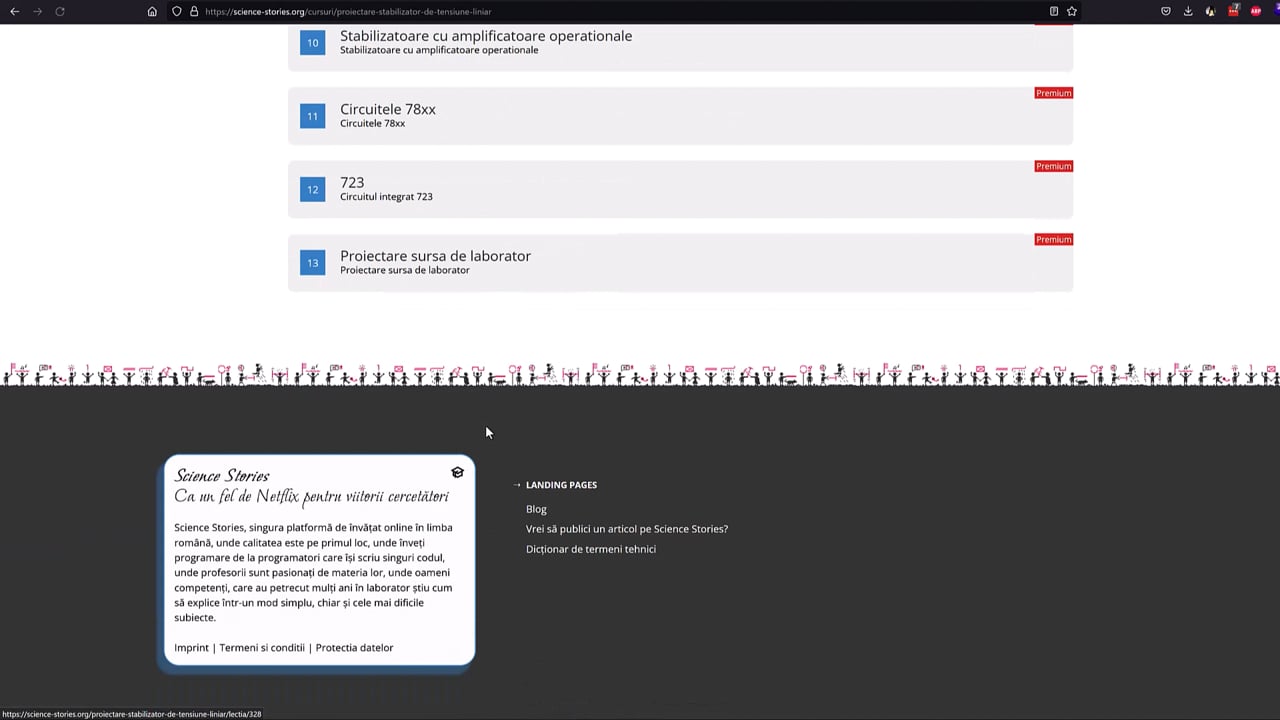Image resolution: width=1280 pixels, height=720 pixels.
Task: Open 'Vrei să publici un articol' link
Action: [627, 529]
